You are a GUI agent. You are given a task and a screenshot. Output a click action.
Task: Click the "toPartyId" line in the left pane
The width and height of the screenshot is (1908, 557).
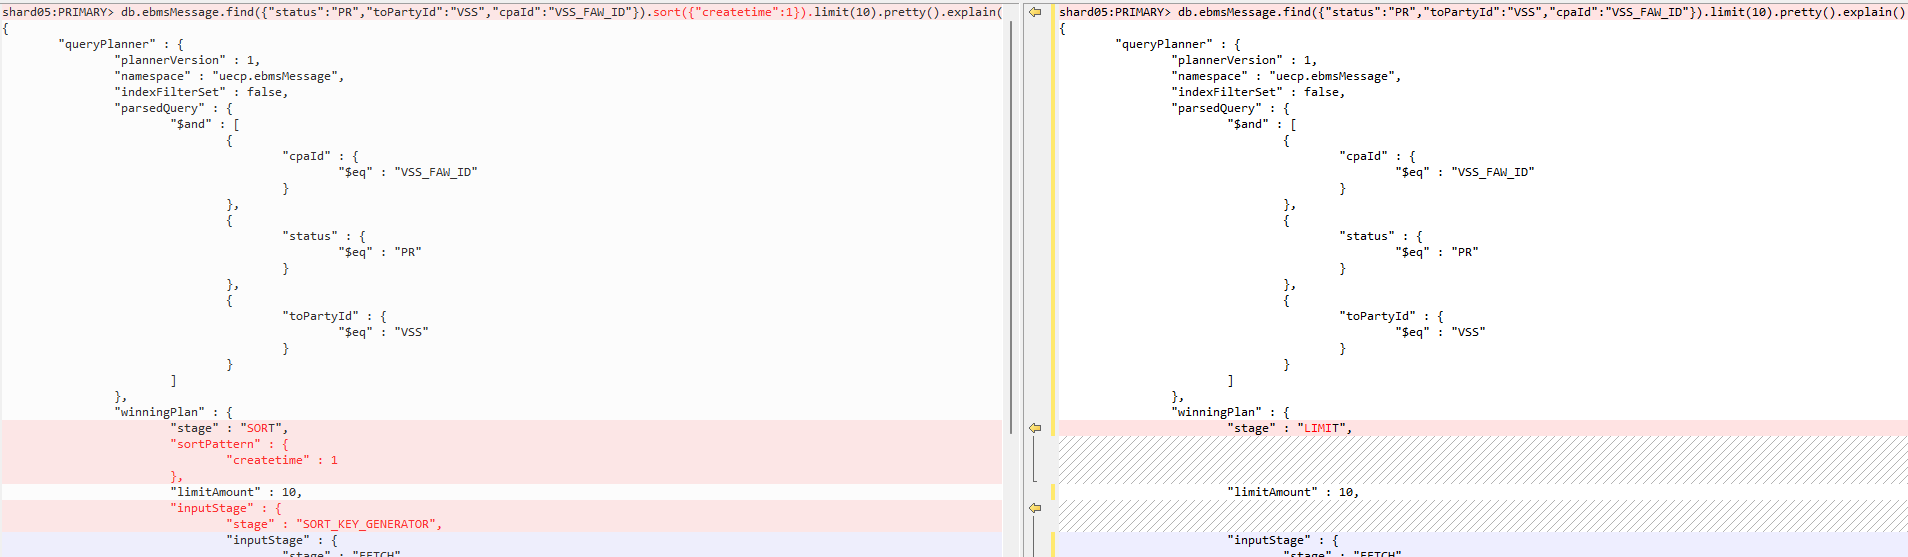pyautogui.click(x=334, y=316)
